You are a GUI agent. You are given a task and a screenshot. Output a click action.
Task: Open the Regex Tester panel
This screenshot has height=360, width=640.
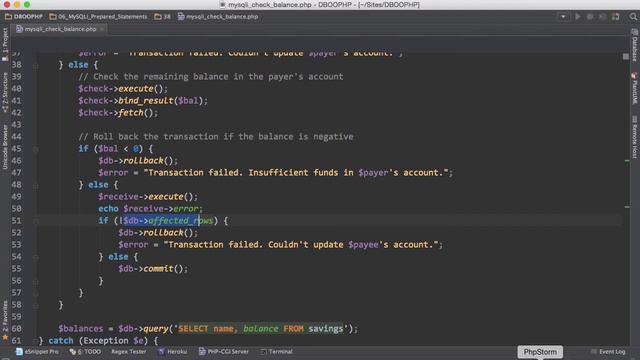point(129,351)
